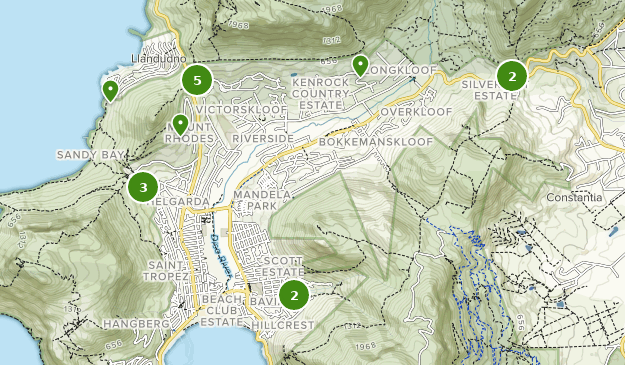Open the cluster marker showing 3 trails
Screen dimensions: 625x365
[143, 187]
